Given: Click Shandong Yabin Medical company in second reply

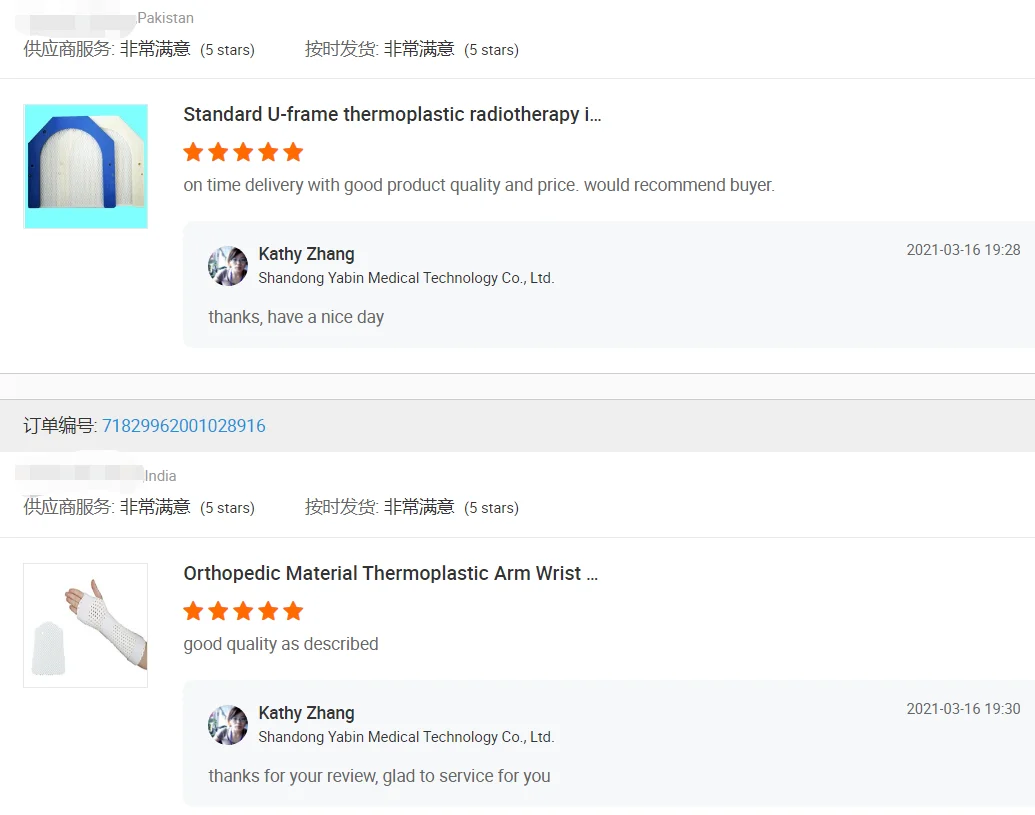Looking at the screenshot, I should tap(406, 736).
